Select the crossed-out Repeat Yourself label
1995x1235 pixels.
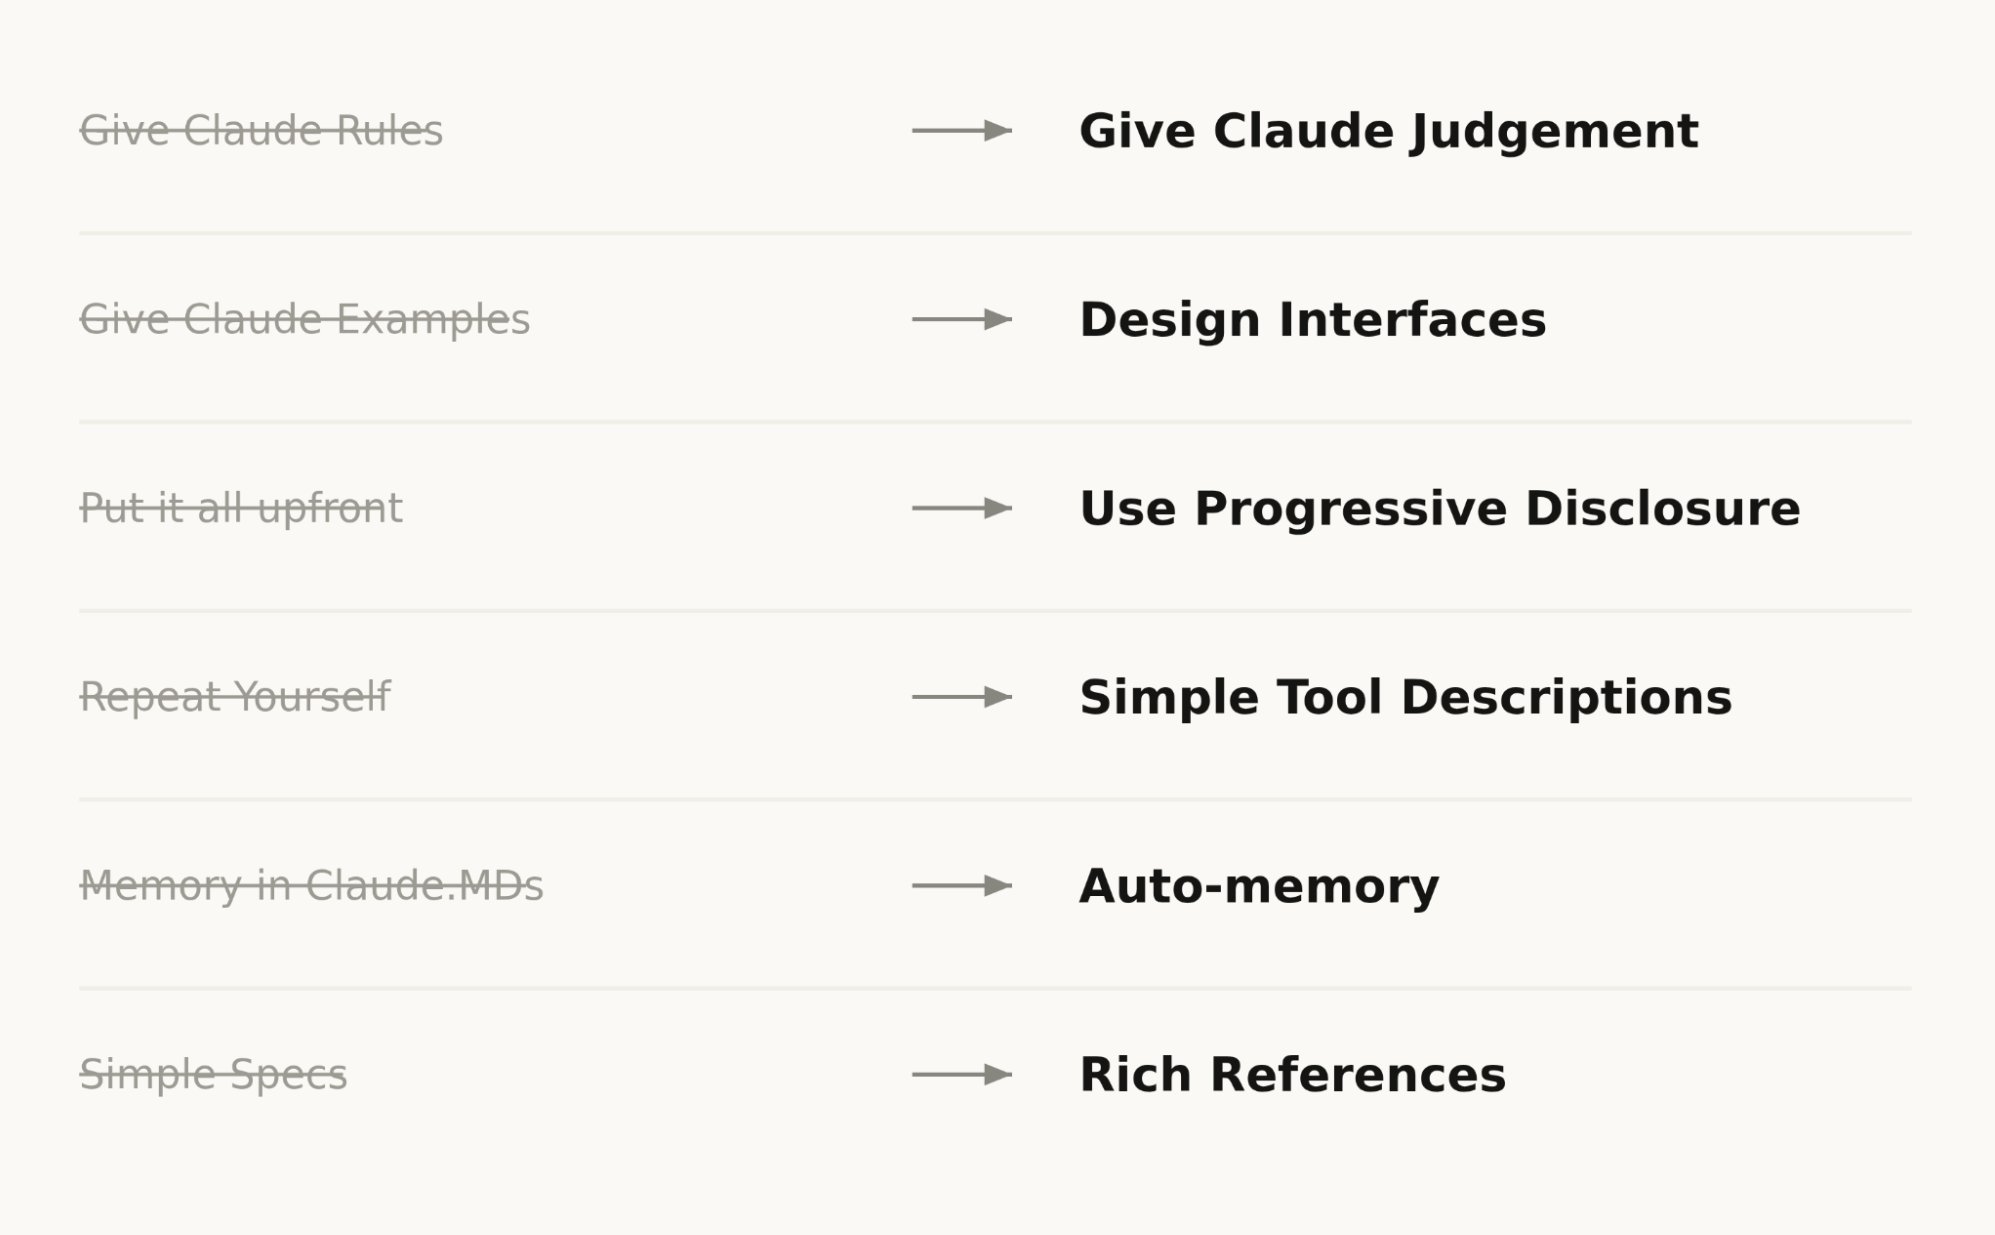click(x=235, y=697)
